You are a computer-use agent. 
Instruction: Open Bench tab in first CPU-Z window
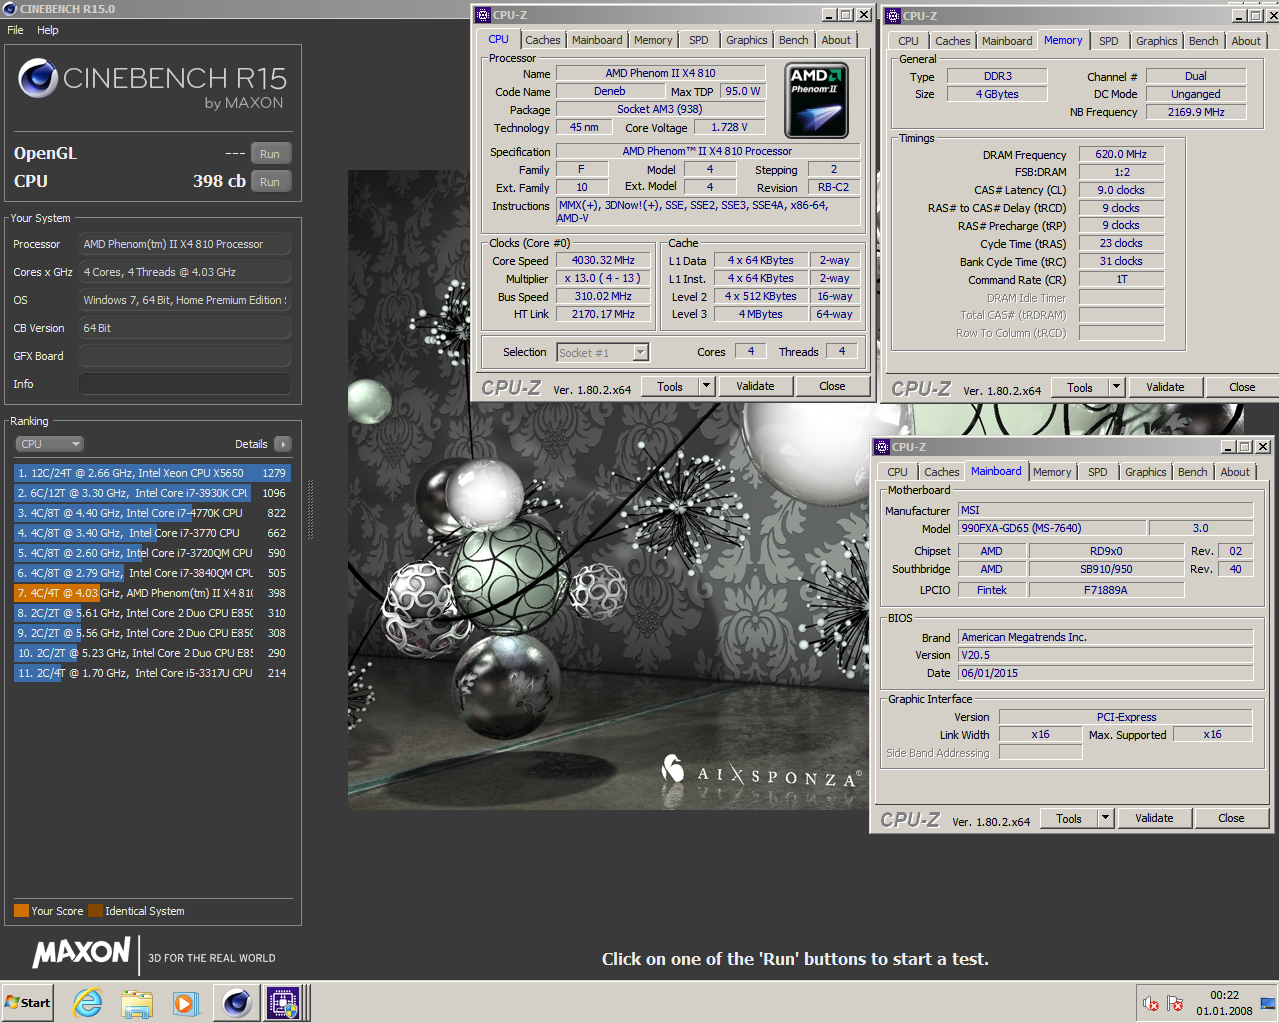tap(794, 40)
